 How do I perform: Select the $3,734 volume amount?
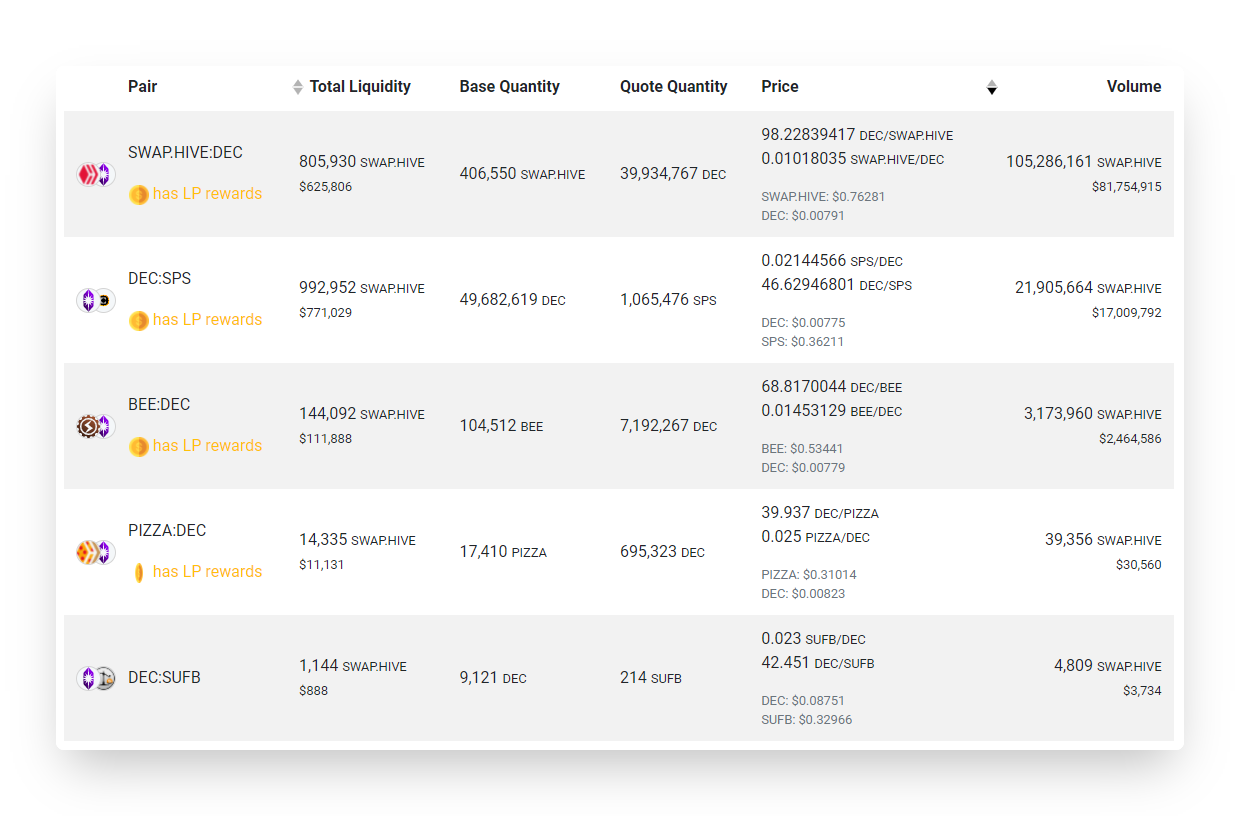tap(1142, 690)
